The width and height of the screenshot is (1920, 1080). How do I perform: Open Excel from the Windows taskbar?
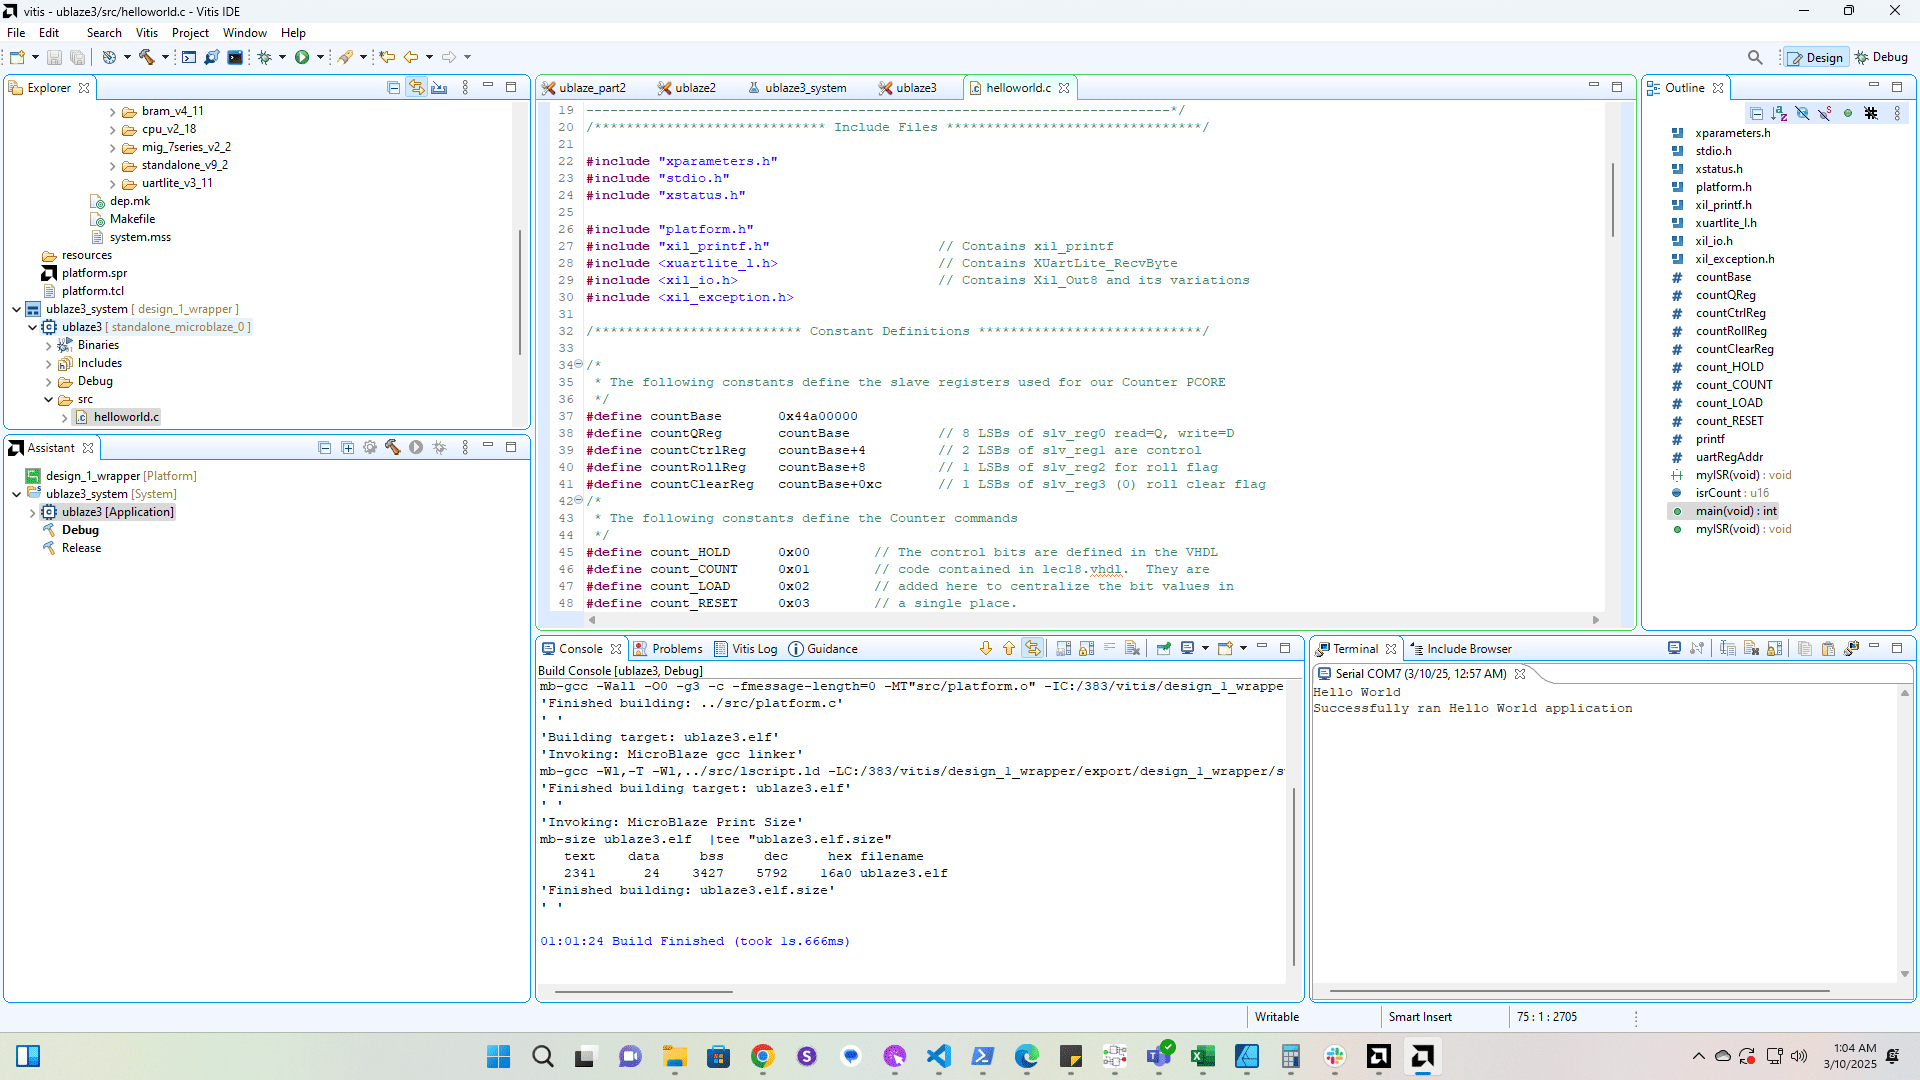(1202, 1056)
